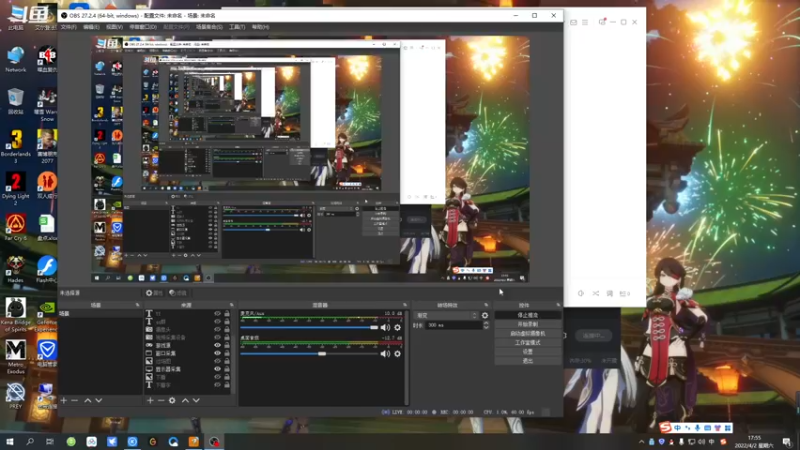Open the Recycle Bin desktop icon

[16, 101]
